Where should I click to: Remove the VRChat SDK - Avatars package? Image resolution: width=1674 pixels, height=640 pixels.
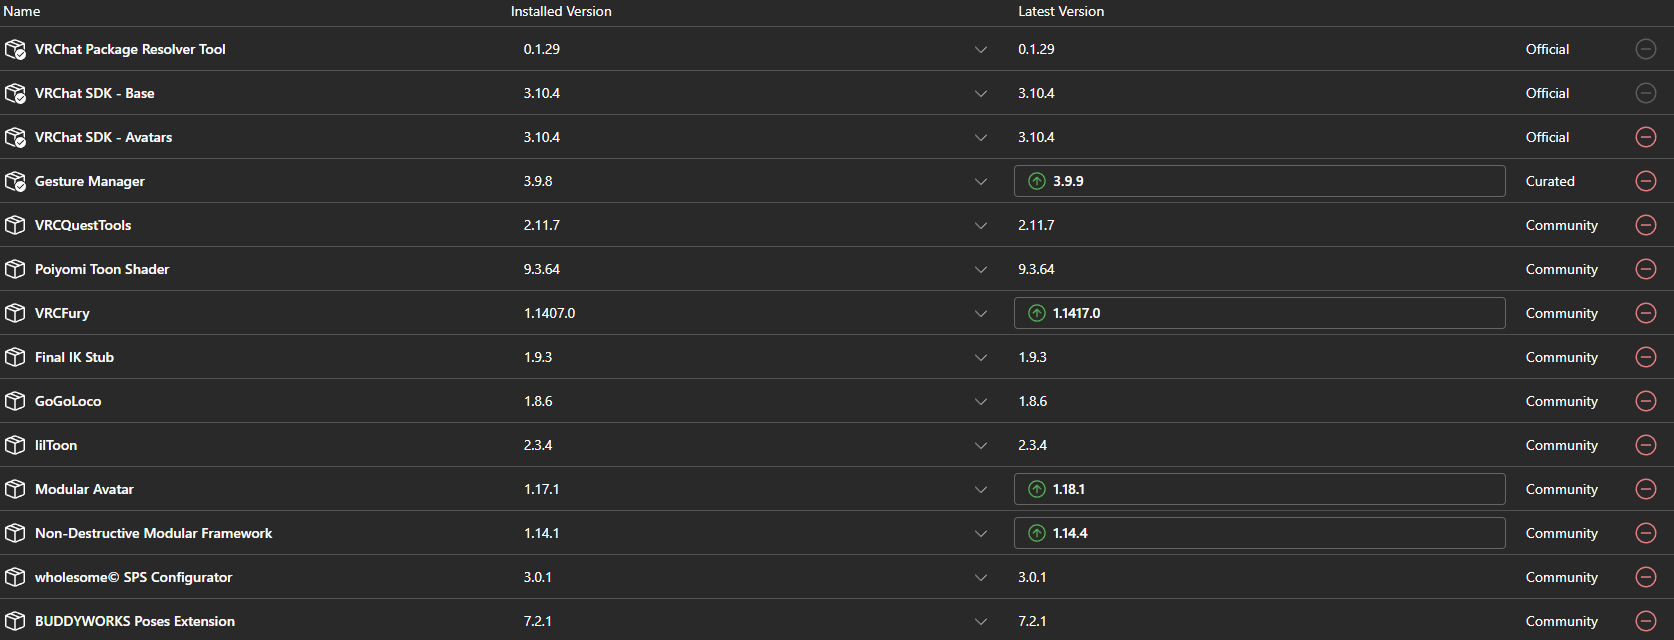pos(1646,137)
